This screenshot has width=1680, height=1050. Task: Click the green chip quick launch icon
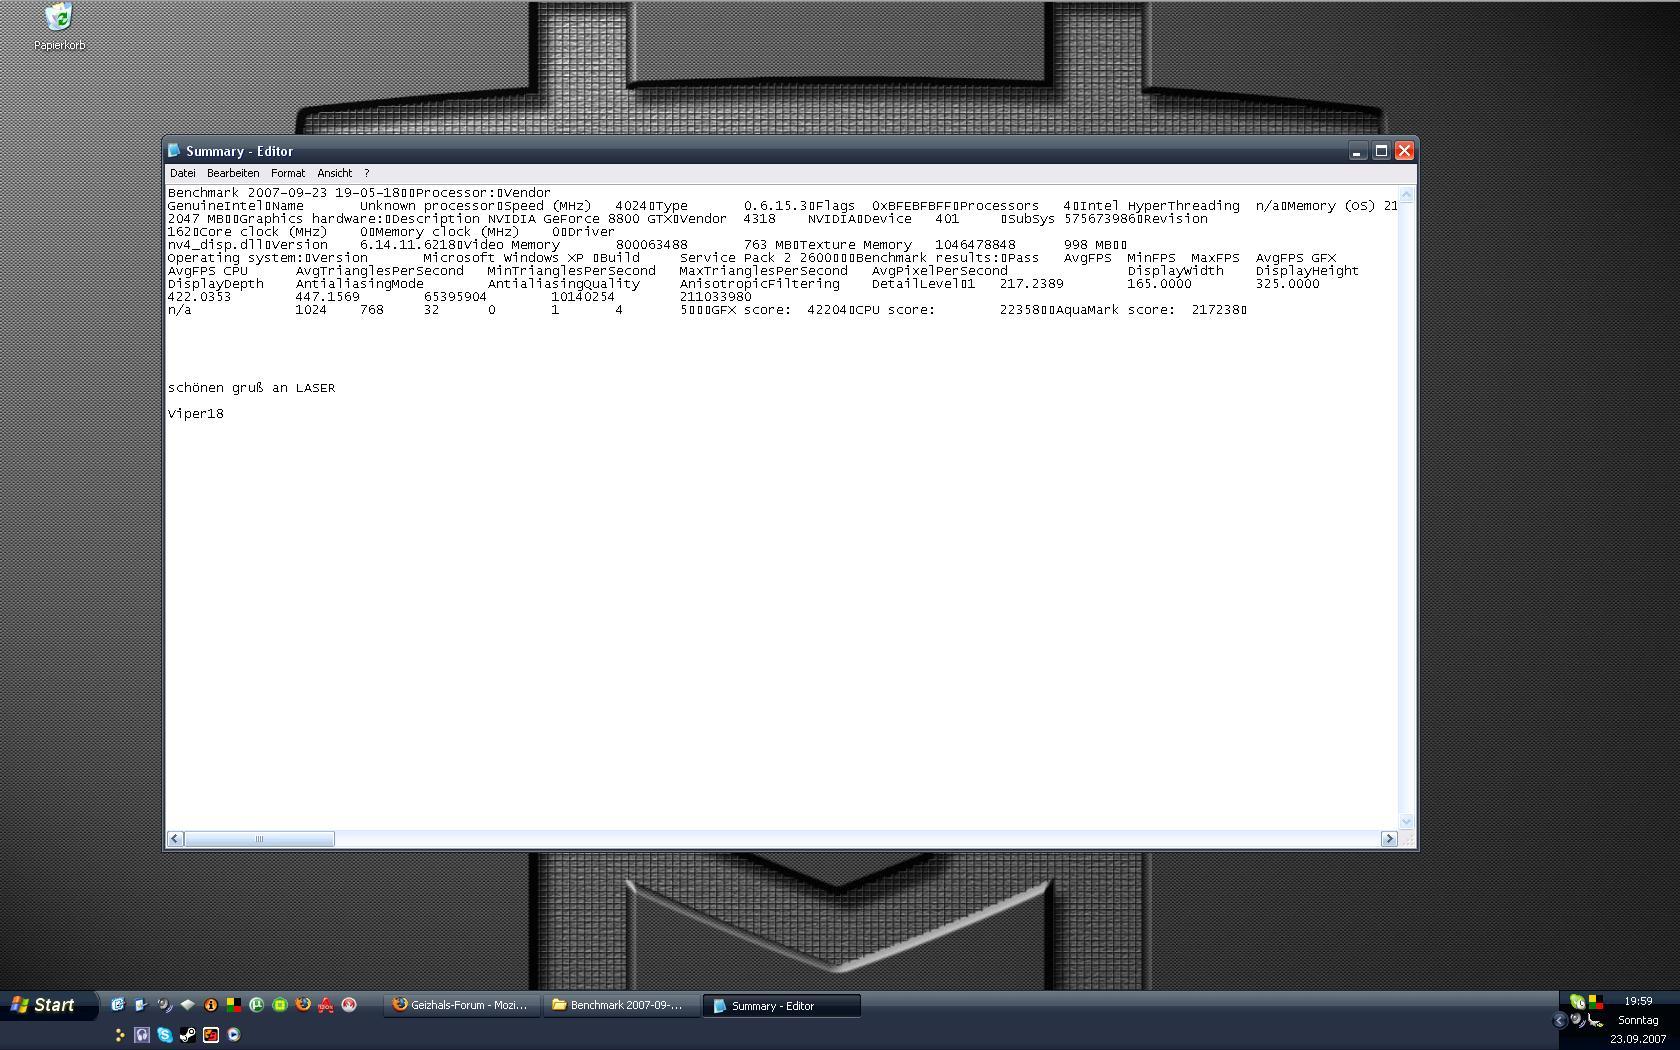tap(280, 1004)
